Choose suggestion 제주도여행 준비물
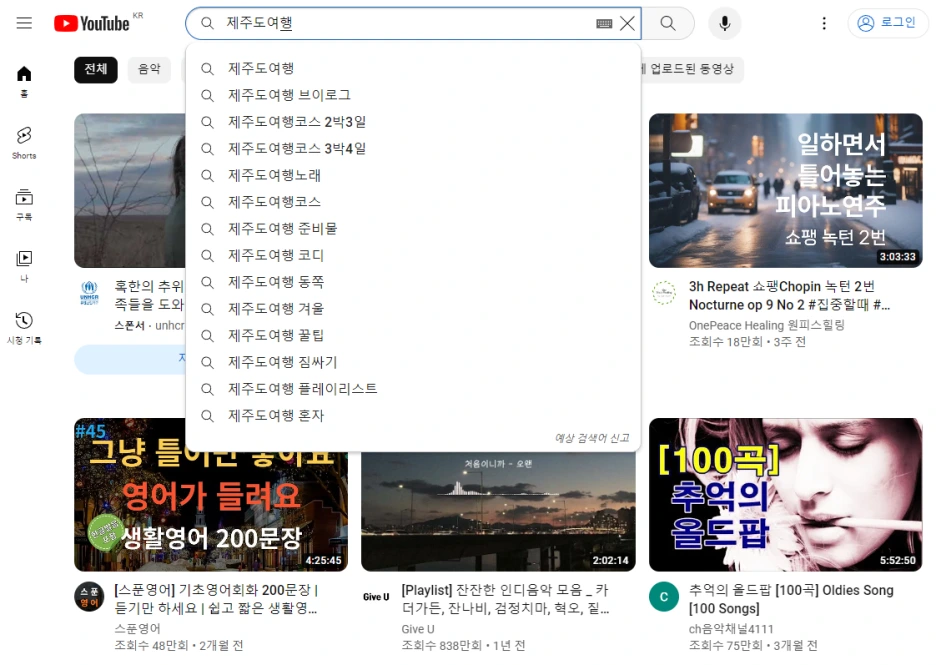Viewport: 936px width, 665px height. (413, 229)
